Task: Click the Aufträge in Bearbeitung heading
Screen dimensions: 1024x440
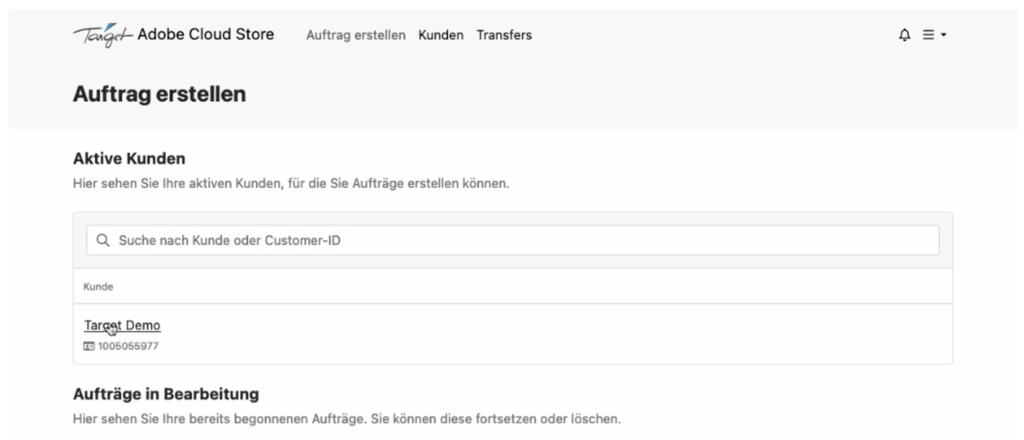Action: (x=166, y=394)
